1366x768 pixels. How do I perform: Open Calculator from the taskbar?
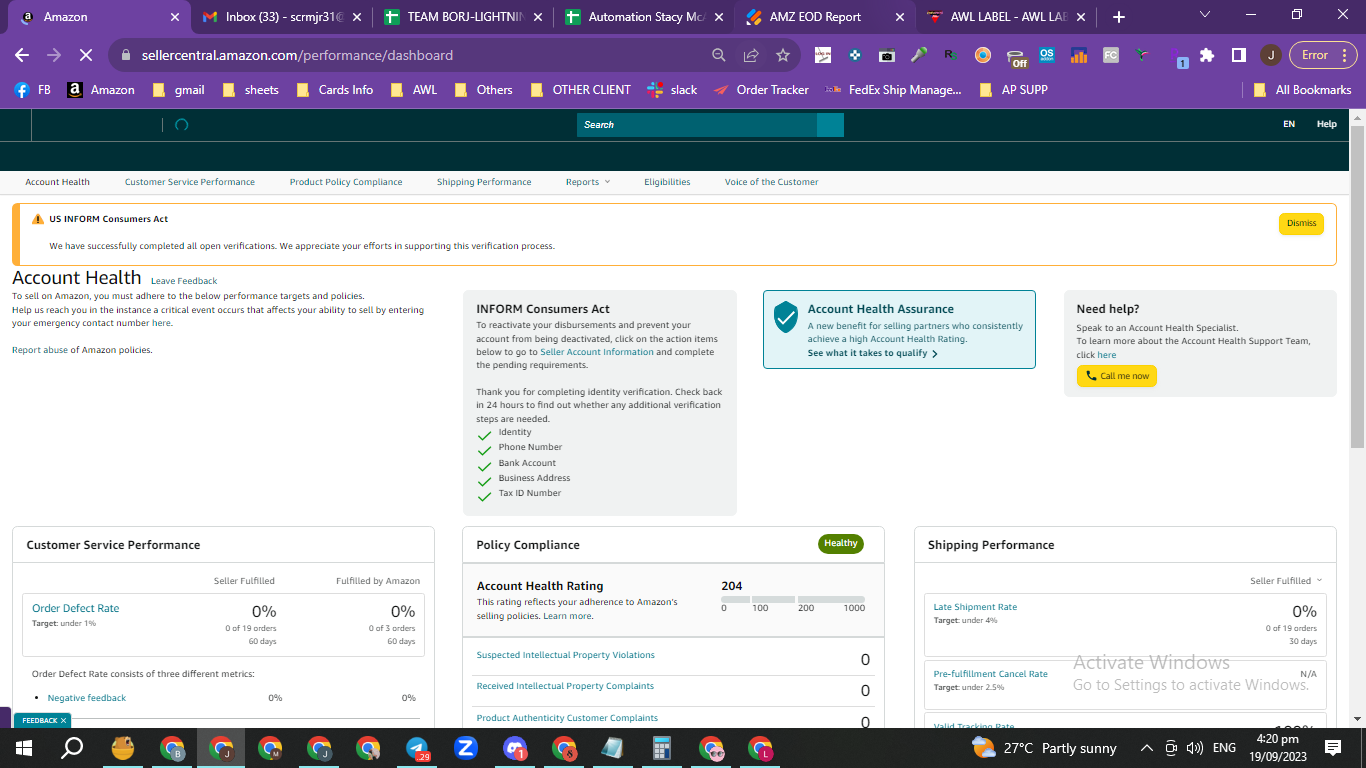point(661,748)
